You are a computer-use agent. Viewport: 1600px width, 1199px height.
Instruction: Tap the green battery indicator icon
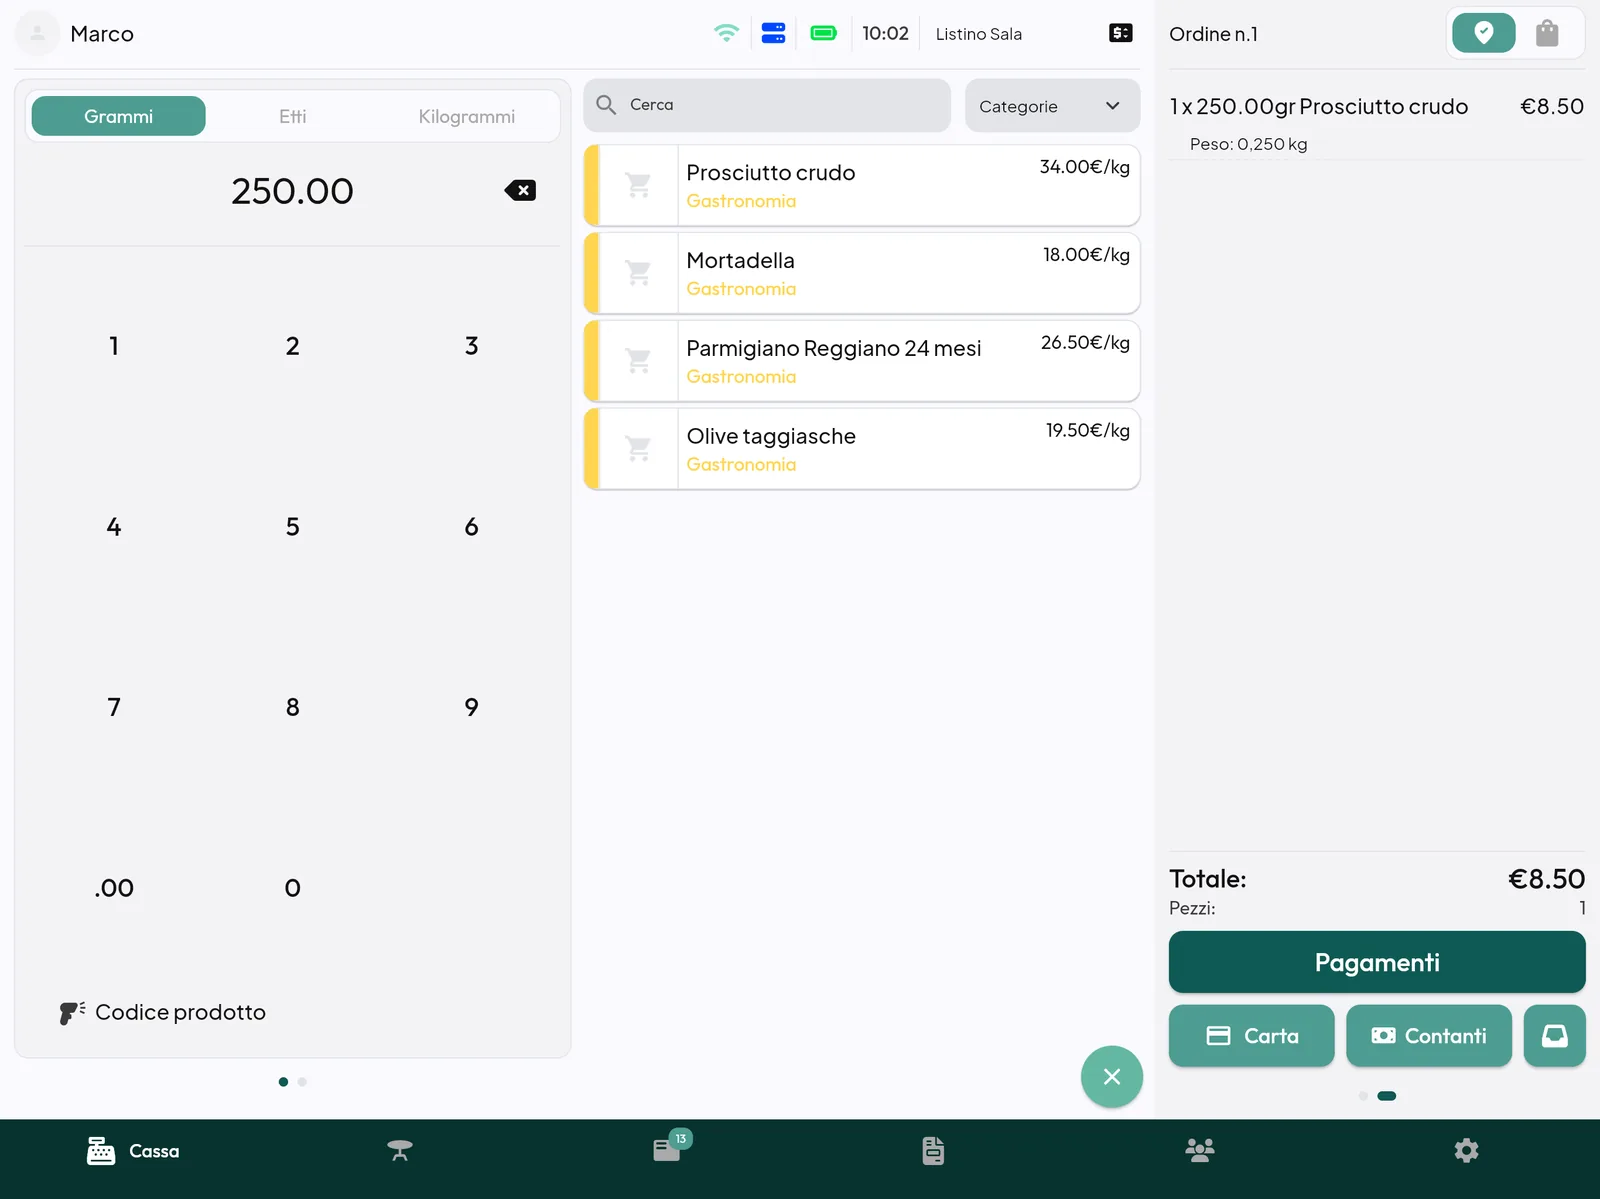[x=823, y=33]
